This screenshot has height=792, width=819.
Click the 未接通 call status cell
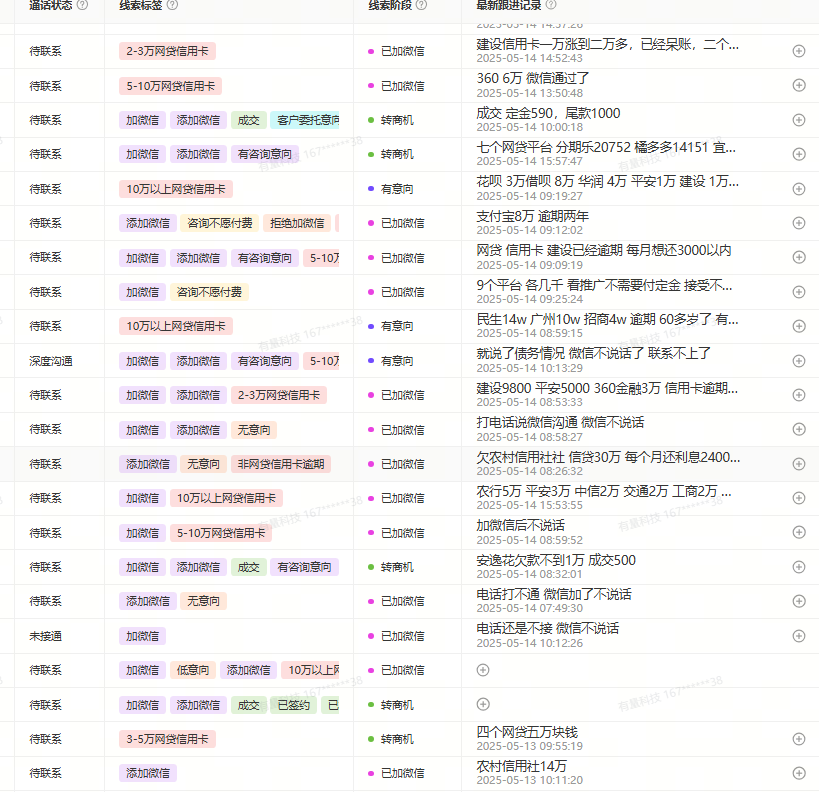pyautogui.click(x=45, y=636)
